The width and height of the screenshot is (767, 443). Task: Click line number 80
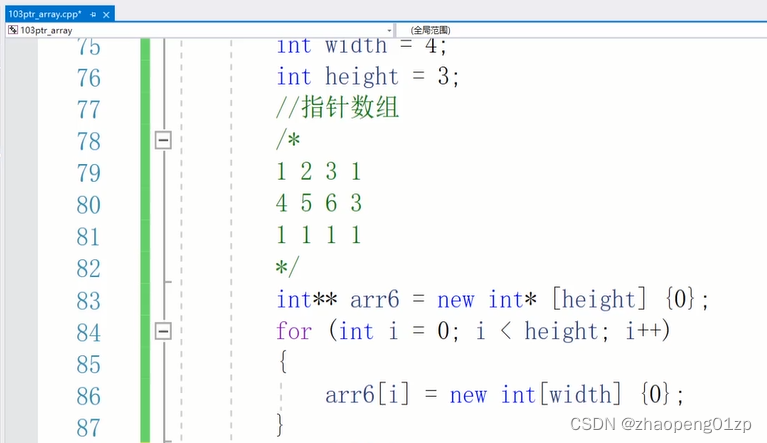tap(89, 205)
